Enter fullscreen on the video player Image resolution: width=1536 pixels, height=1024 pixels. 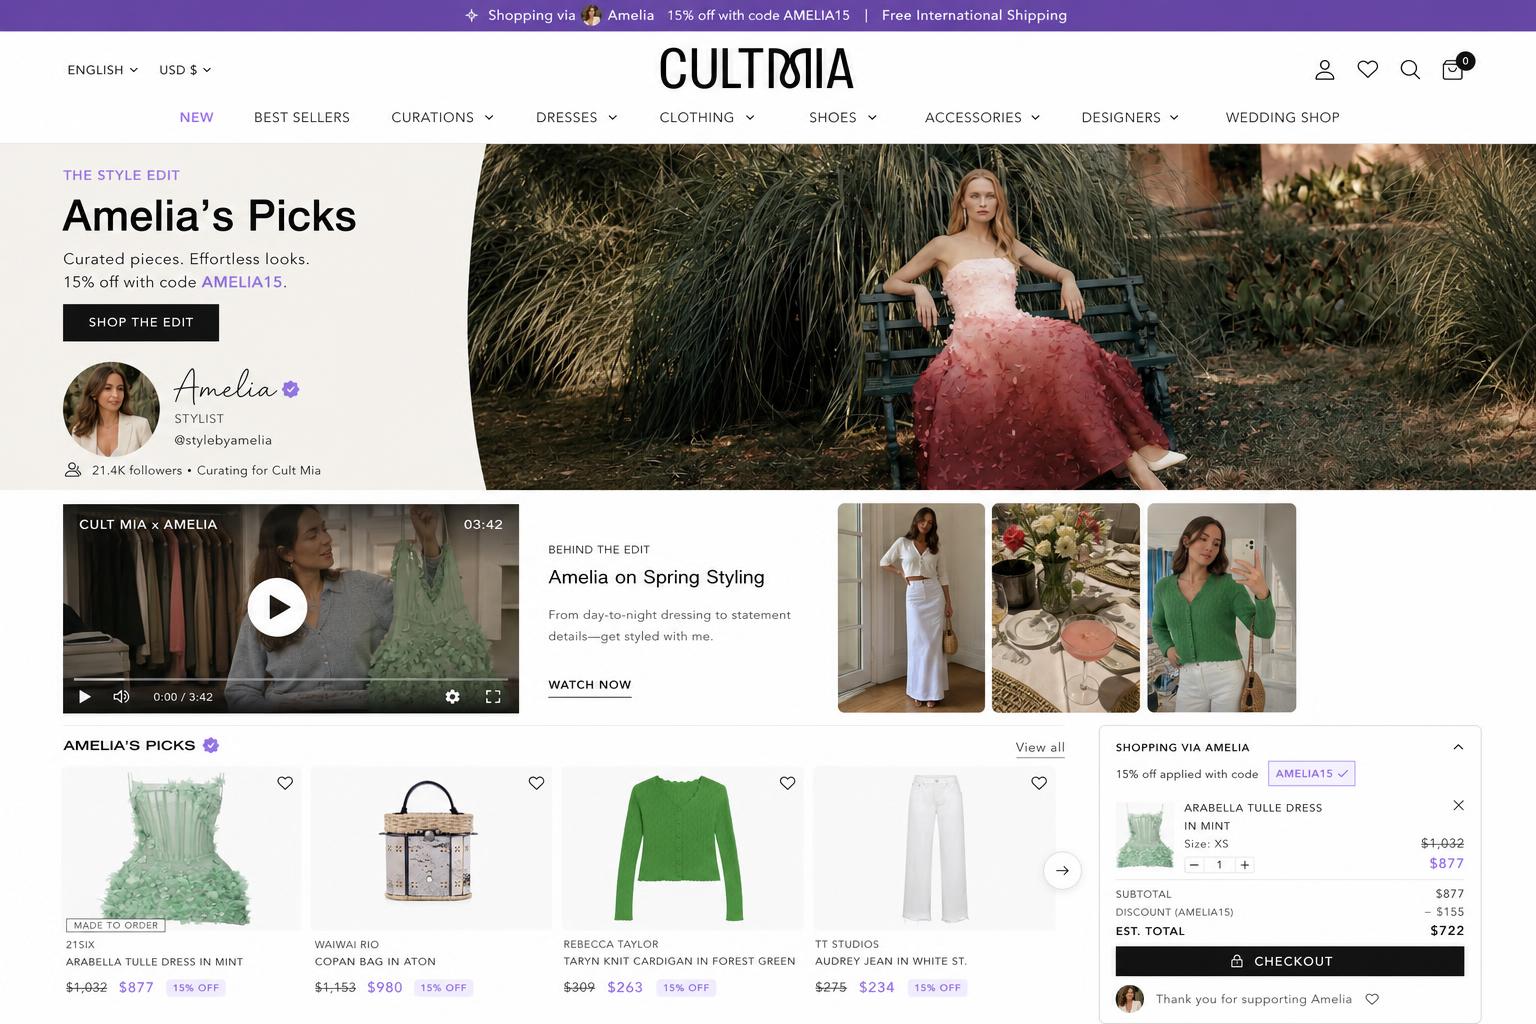click(493, 697)
